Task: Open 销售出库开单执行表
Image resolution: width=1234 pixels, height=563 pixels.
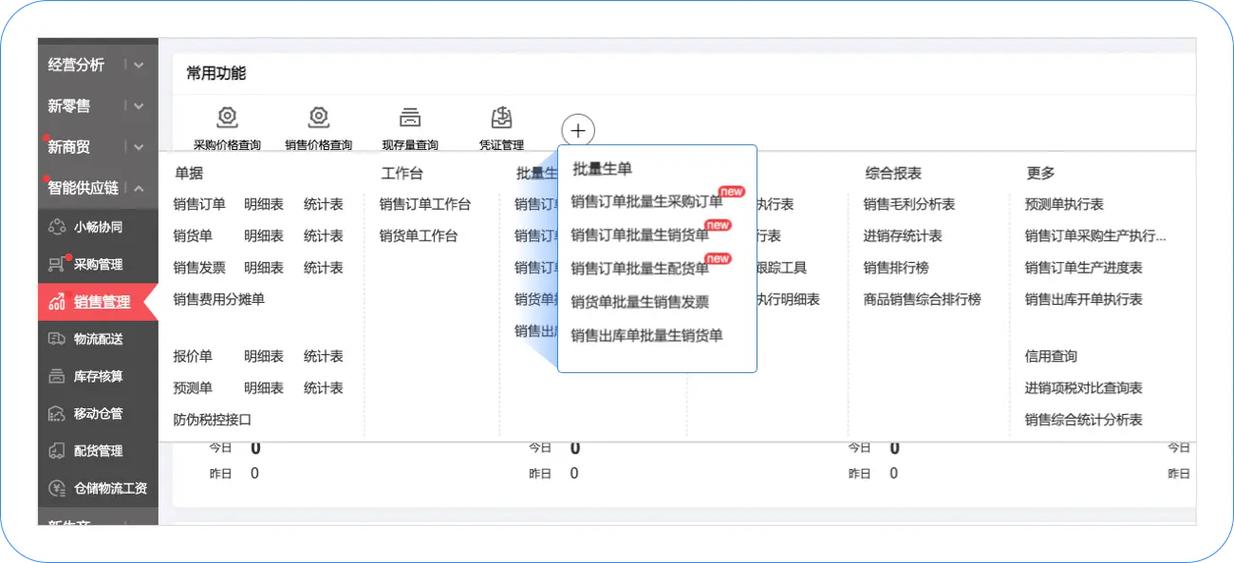Action: tap(1084, 299)
